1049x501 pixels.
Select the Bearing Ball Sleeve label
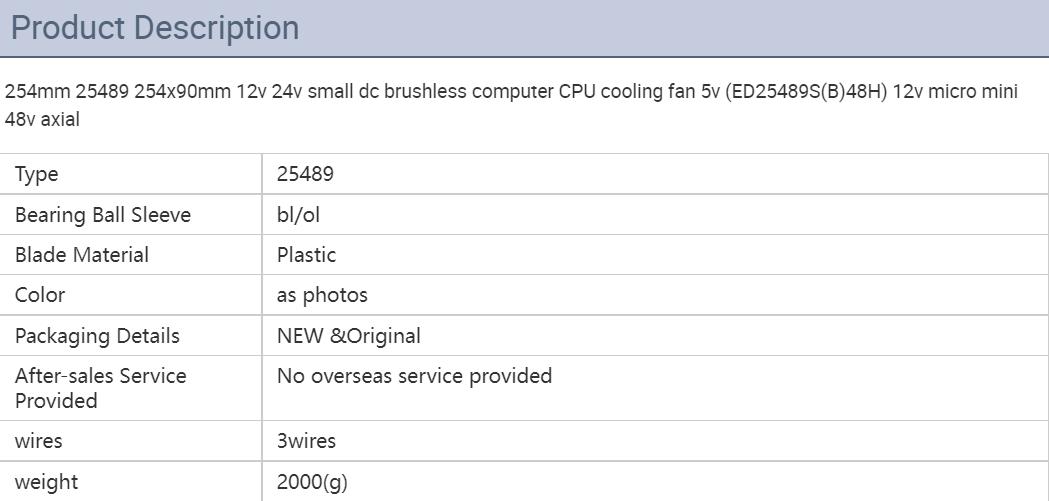point(103,215)
